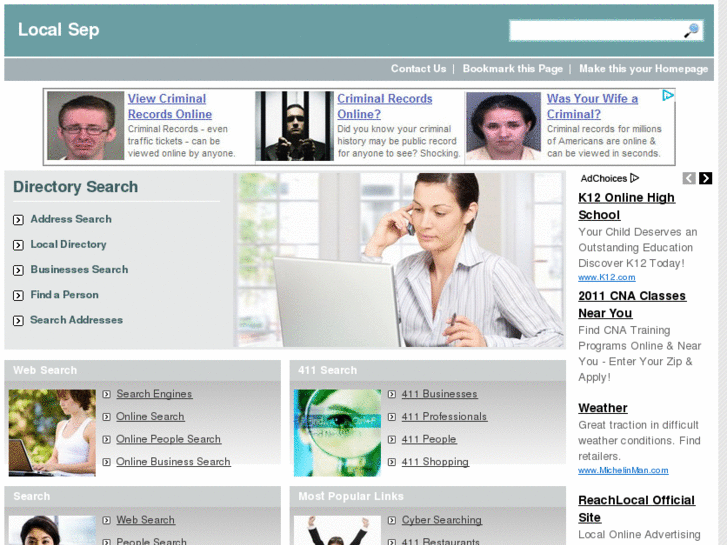
Task: Open the Web Search link under Search
Action: point(146,520)
